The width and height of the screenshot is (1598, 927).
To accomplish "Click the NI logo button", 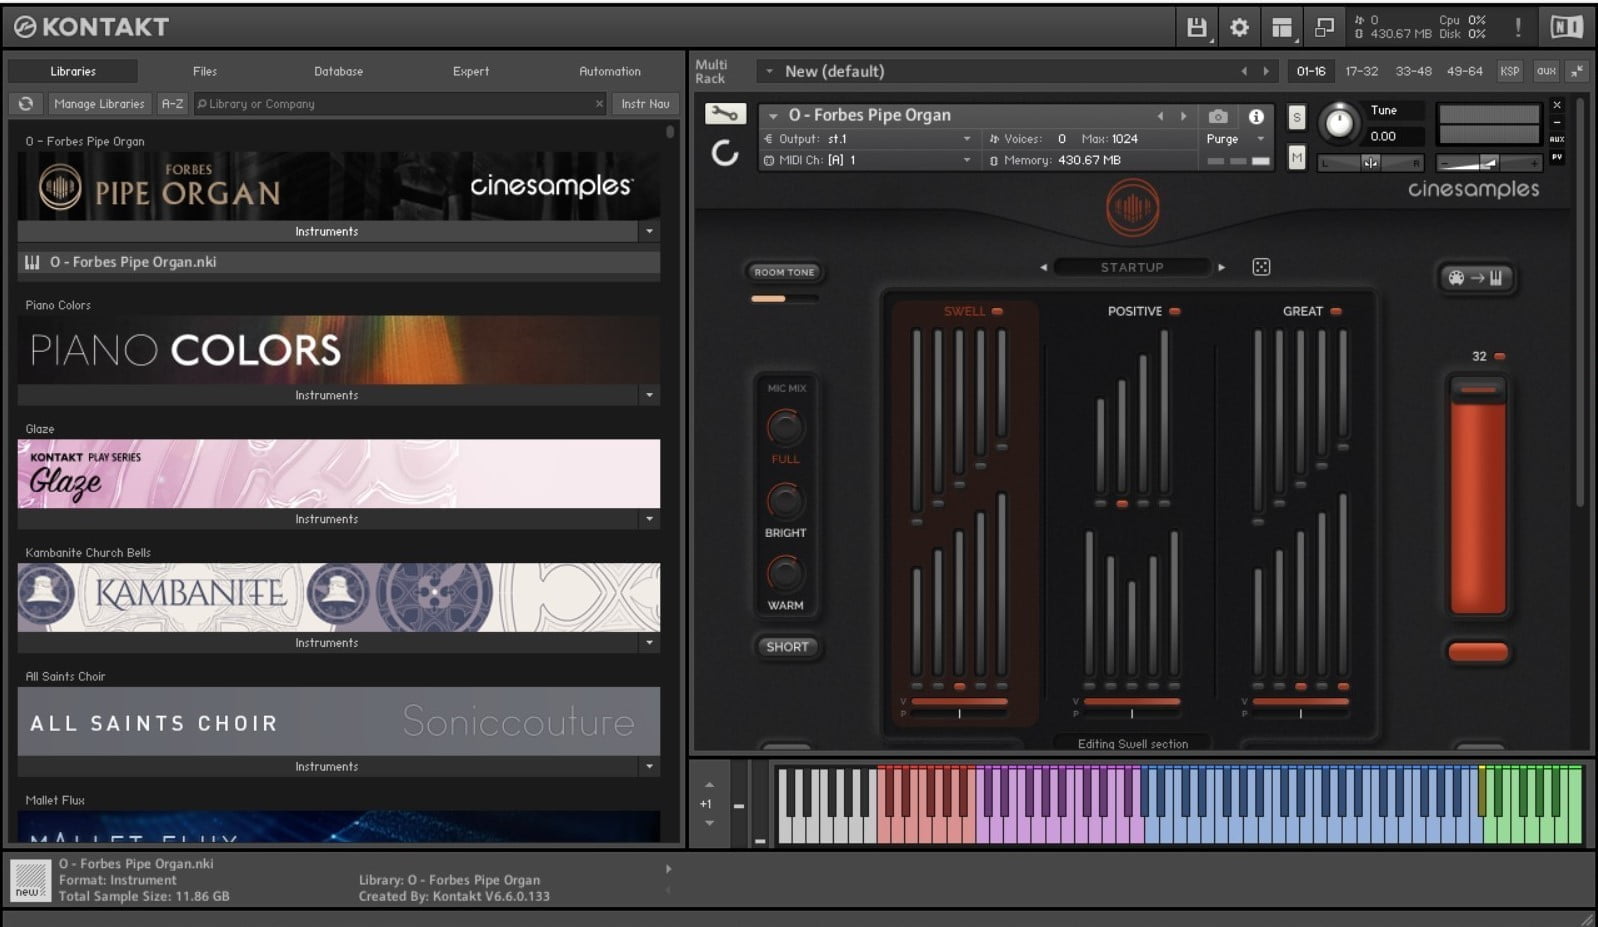I will point(1566,28).
